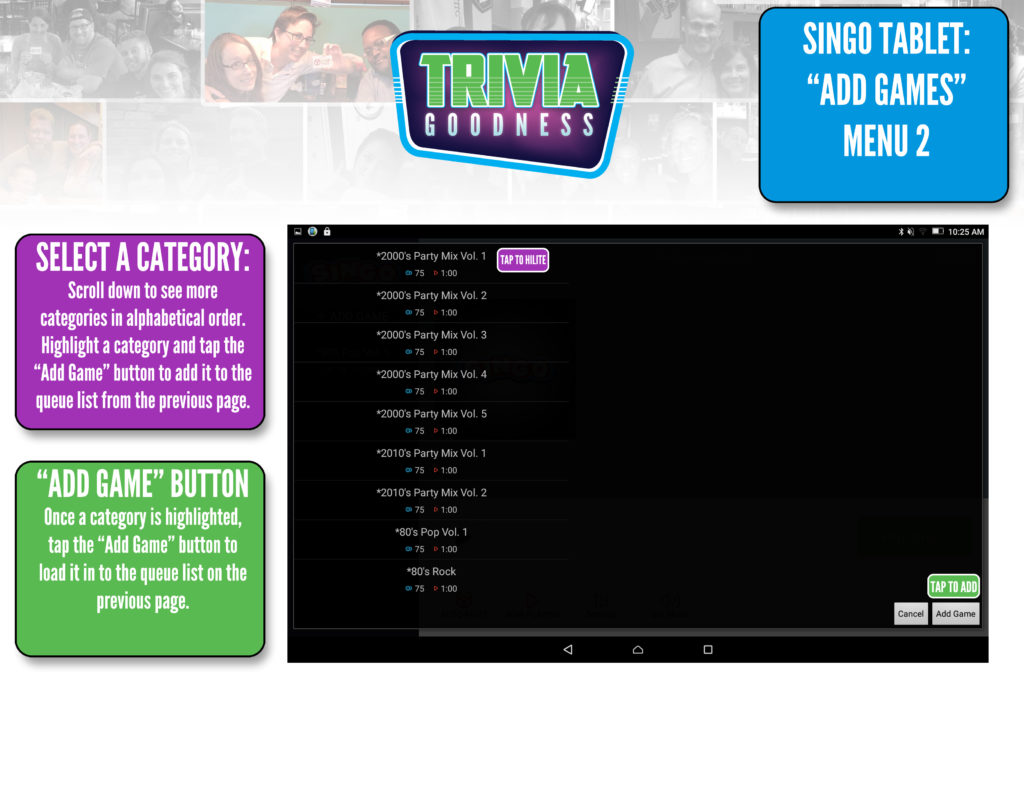Pick *2000's Party Mix Vol. 5
This screenshot has width=1024, height=791.
[431, 421]
